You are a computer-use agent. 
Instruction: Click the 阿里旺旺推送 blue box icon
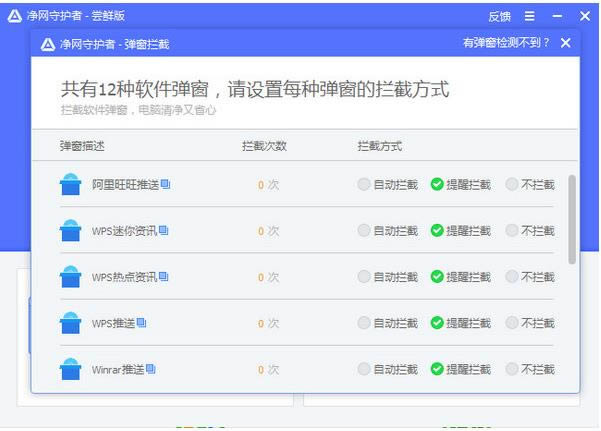coord(70,185)
